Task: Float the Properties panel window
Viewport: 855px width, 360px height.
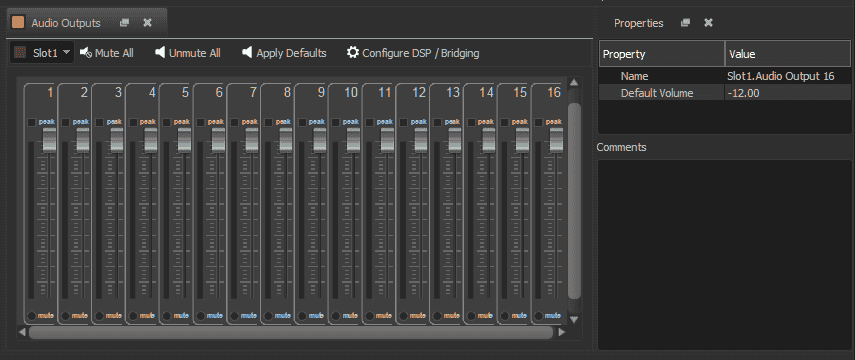Action: [685, 22]
